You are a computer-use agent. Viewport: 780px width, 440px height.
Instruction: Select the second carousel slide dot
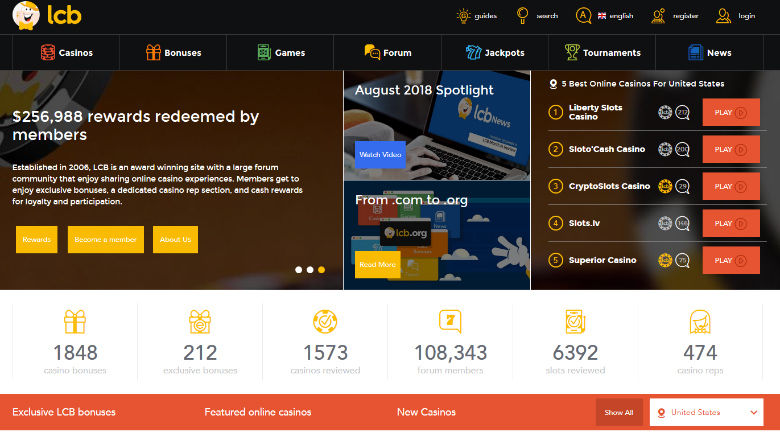click(x=310, y=269)
